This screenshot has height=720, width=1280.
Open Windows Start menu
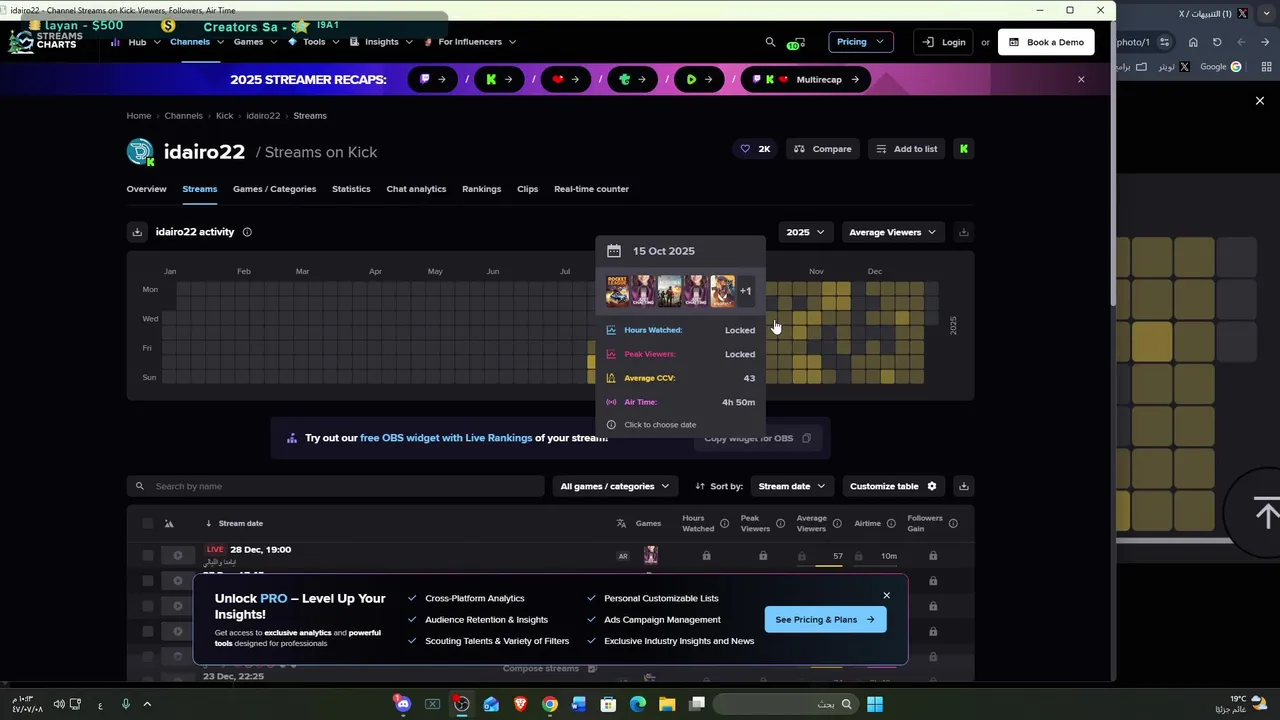875,704
